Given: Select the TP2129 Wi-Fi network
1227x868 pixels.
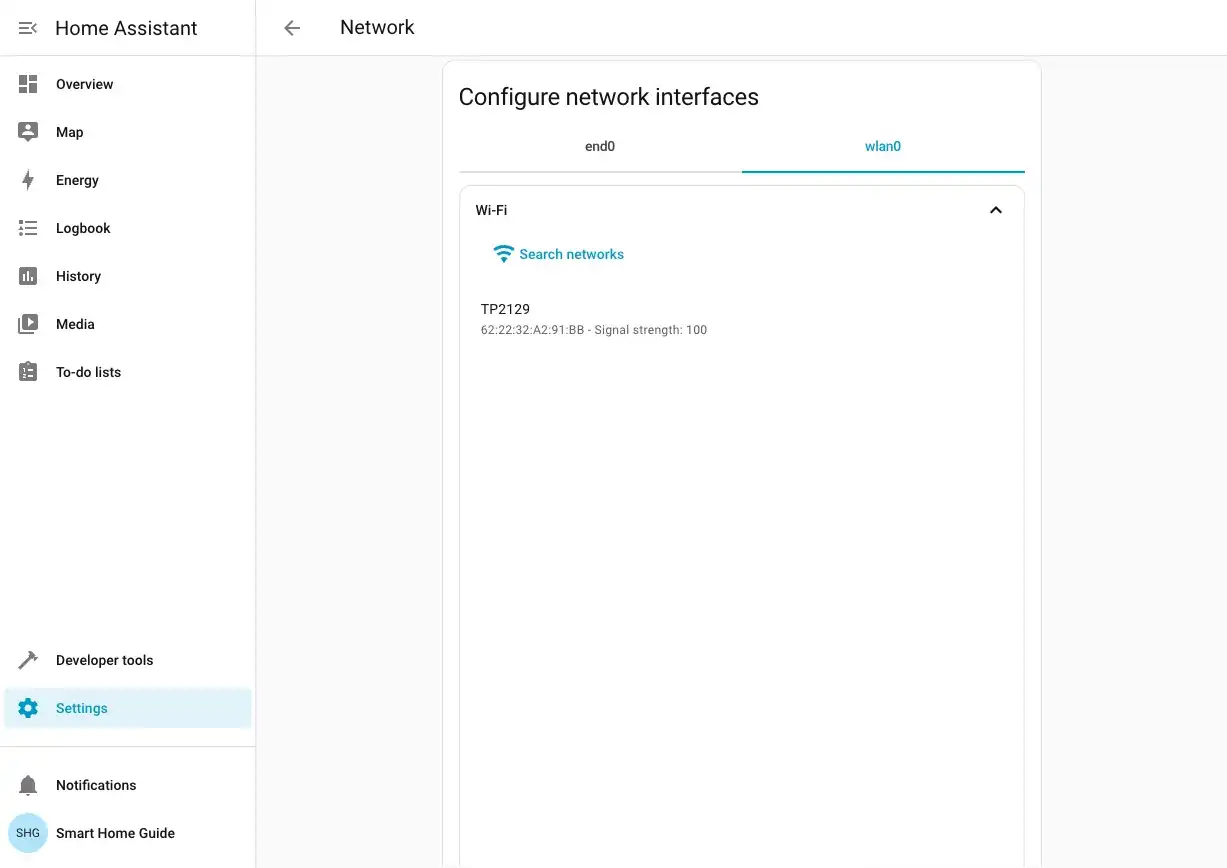Looking at the screenshot, I should coord(741,319).
